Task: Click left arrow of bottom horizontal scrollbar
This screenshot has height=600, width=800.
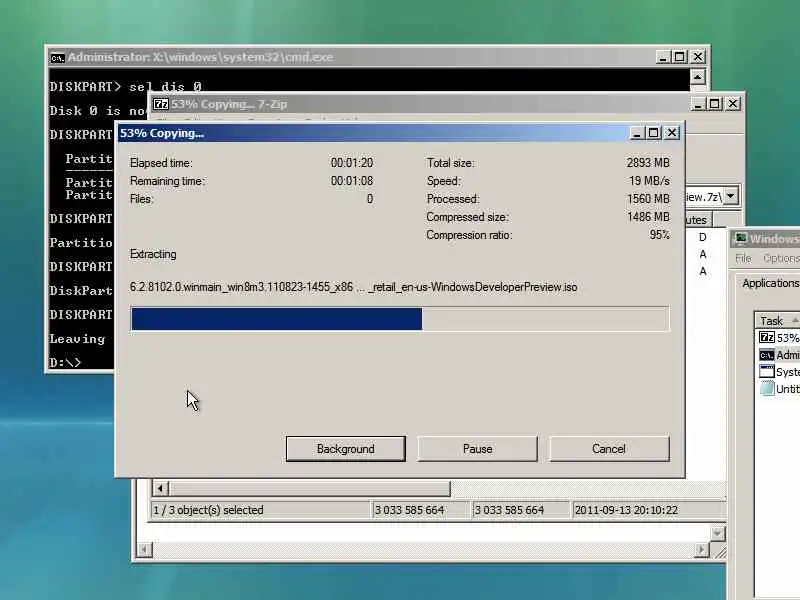Action: [144, 549]
